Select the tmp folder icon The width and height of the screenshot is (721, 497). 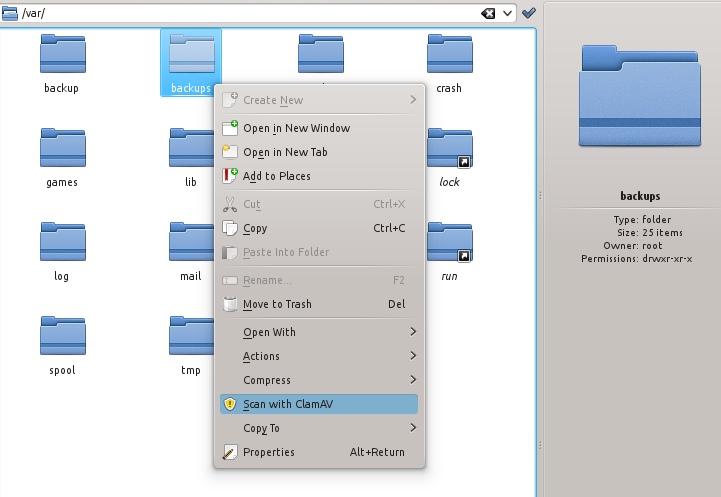pos(191,336)
